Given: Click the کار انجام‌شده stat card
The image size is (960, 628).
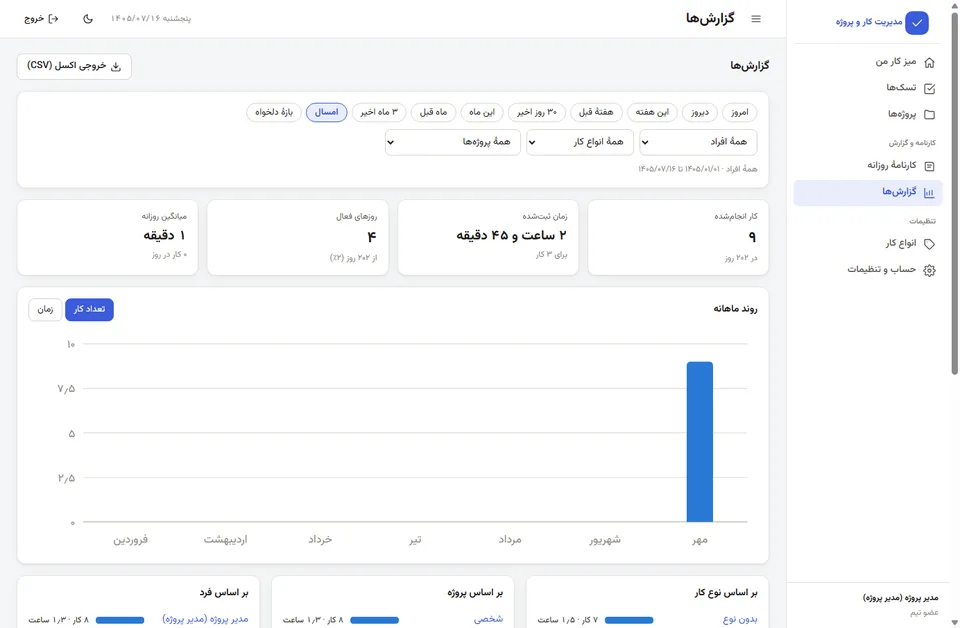Looking at the screenshot, I should point(678,237).
